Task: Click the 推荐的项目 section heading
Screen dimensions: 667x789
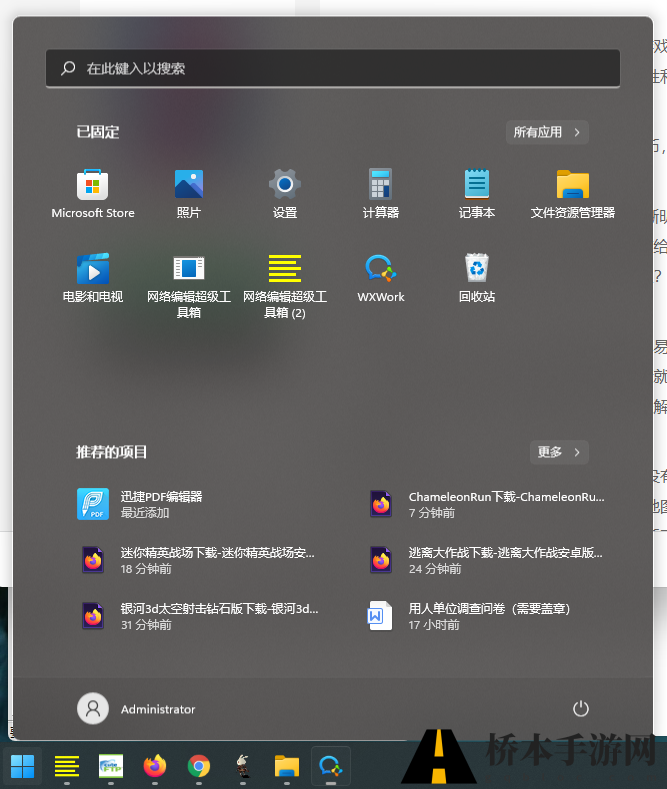Action: [x=111, y=452]
